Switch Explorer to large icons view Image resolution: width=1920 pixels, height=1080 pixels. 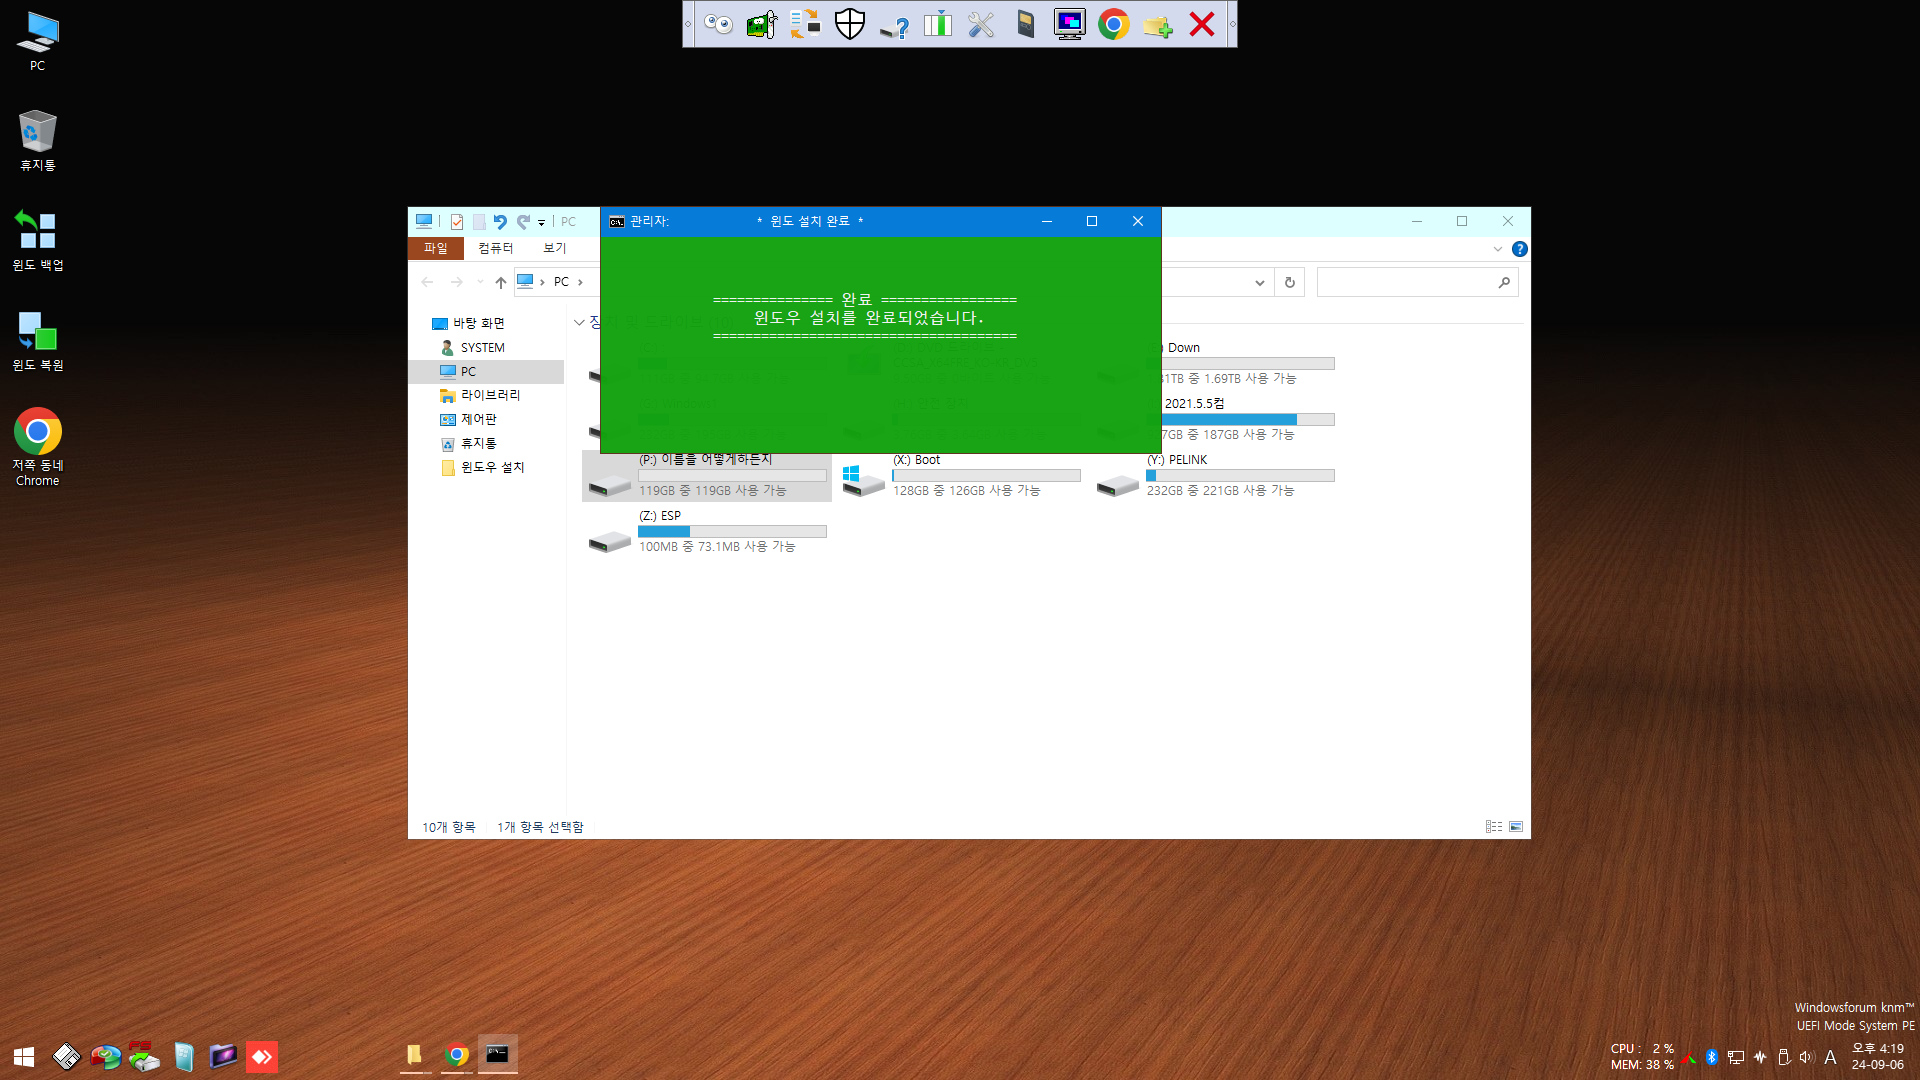[1516, 827]
